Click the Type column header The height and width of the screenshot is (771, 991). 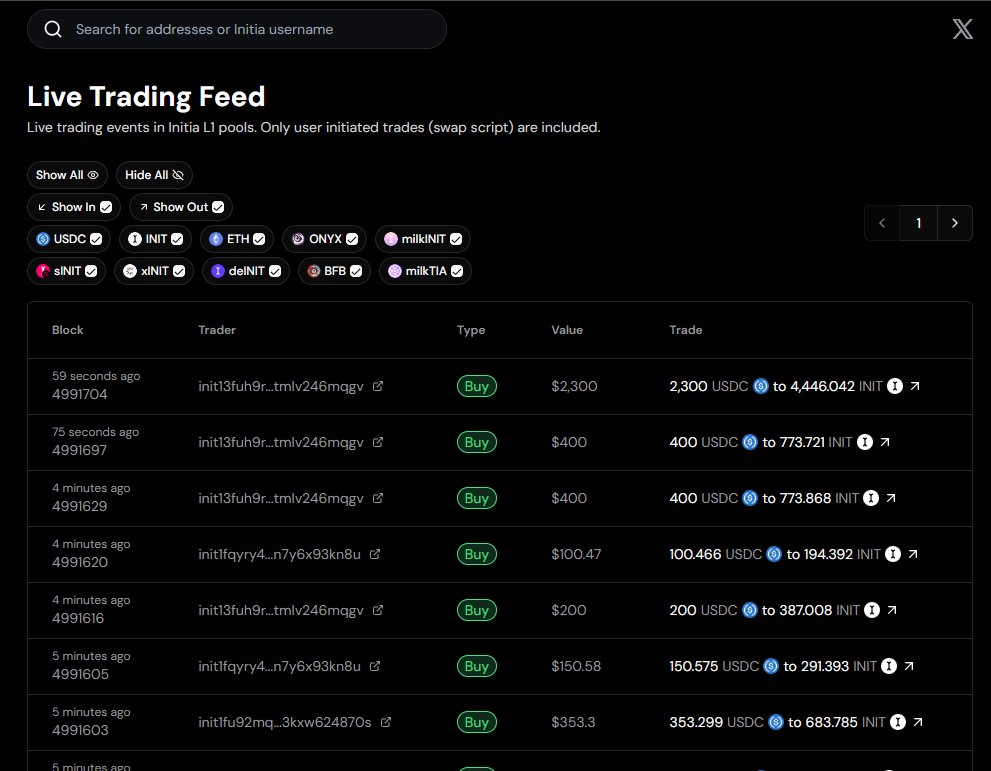(471, 330)
